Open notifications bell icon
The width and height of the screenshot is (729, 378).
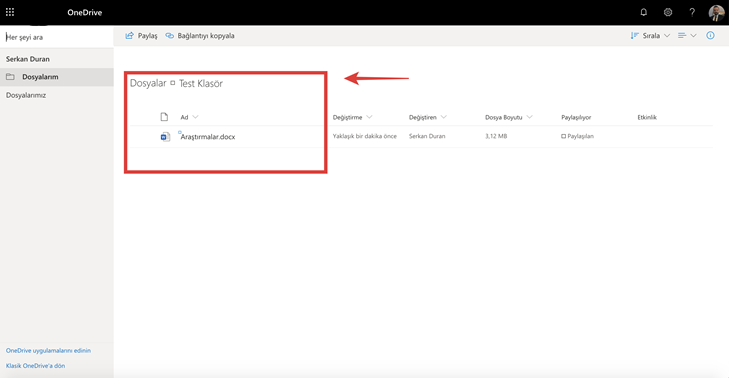tap(643, 12)
